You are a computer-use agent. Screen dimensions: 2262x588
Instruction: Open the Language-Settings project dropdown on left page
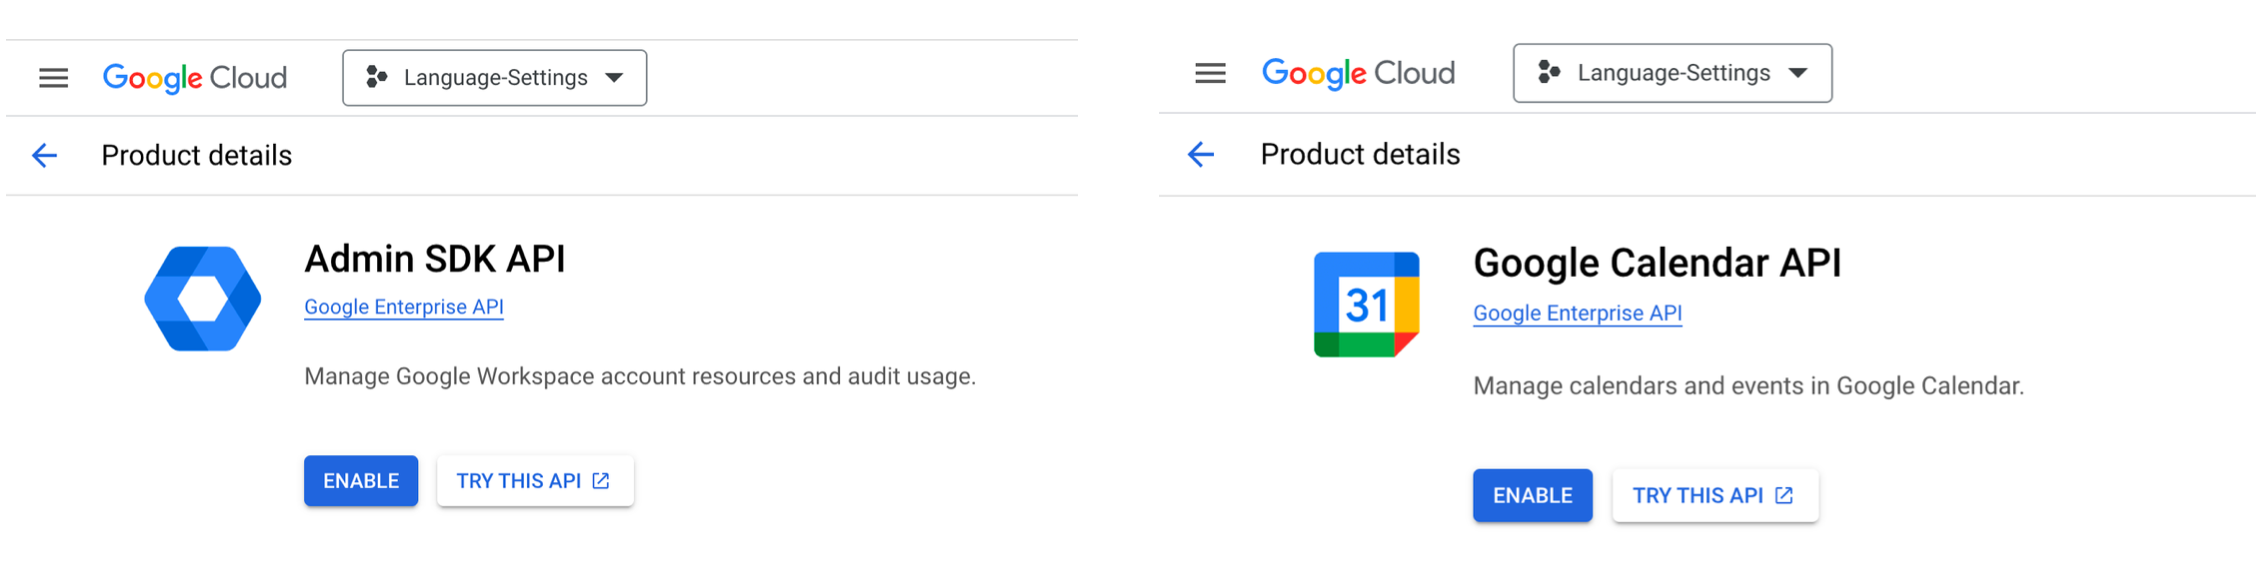tap(494, 77)
